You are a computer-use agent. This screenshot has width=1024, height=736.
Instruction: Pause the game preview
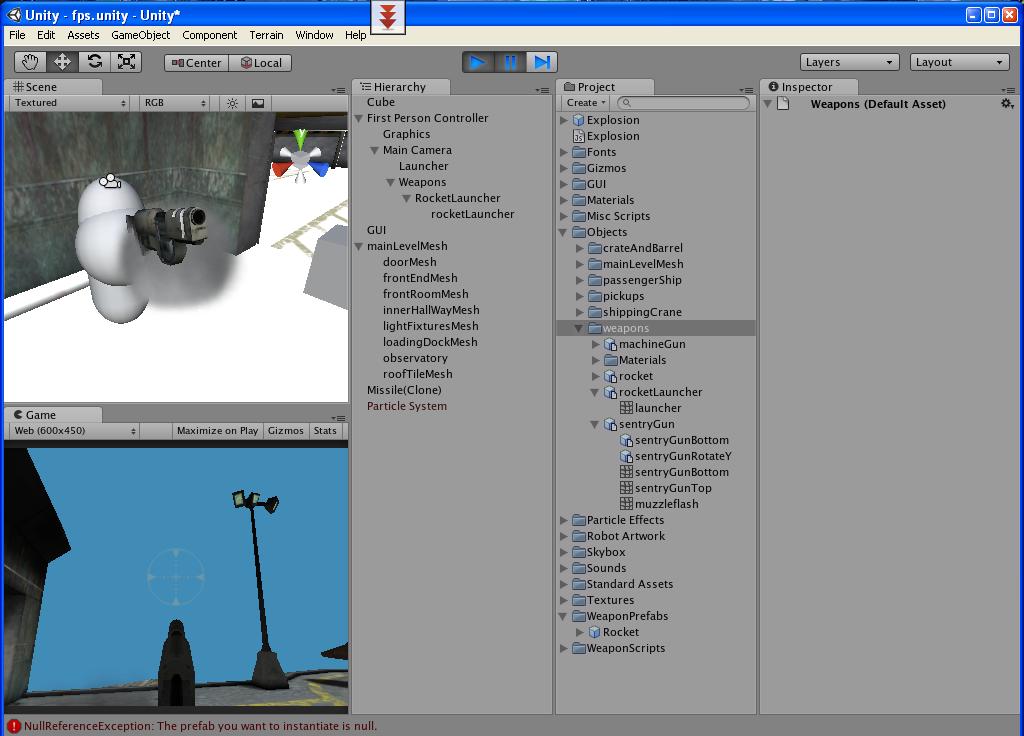(x=510, y=62)
